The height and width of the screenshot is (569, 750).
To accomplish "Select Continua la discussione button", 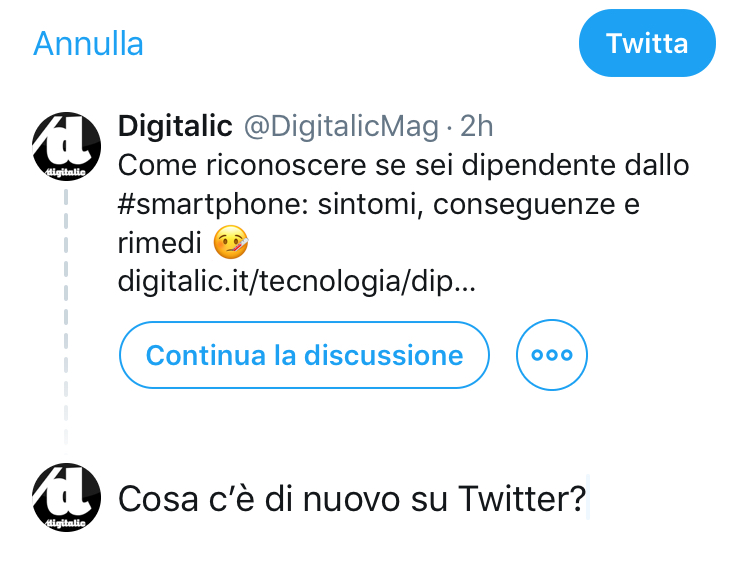I will [304, 355].
